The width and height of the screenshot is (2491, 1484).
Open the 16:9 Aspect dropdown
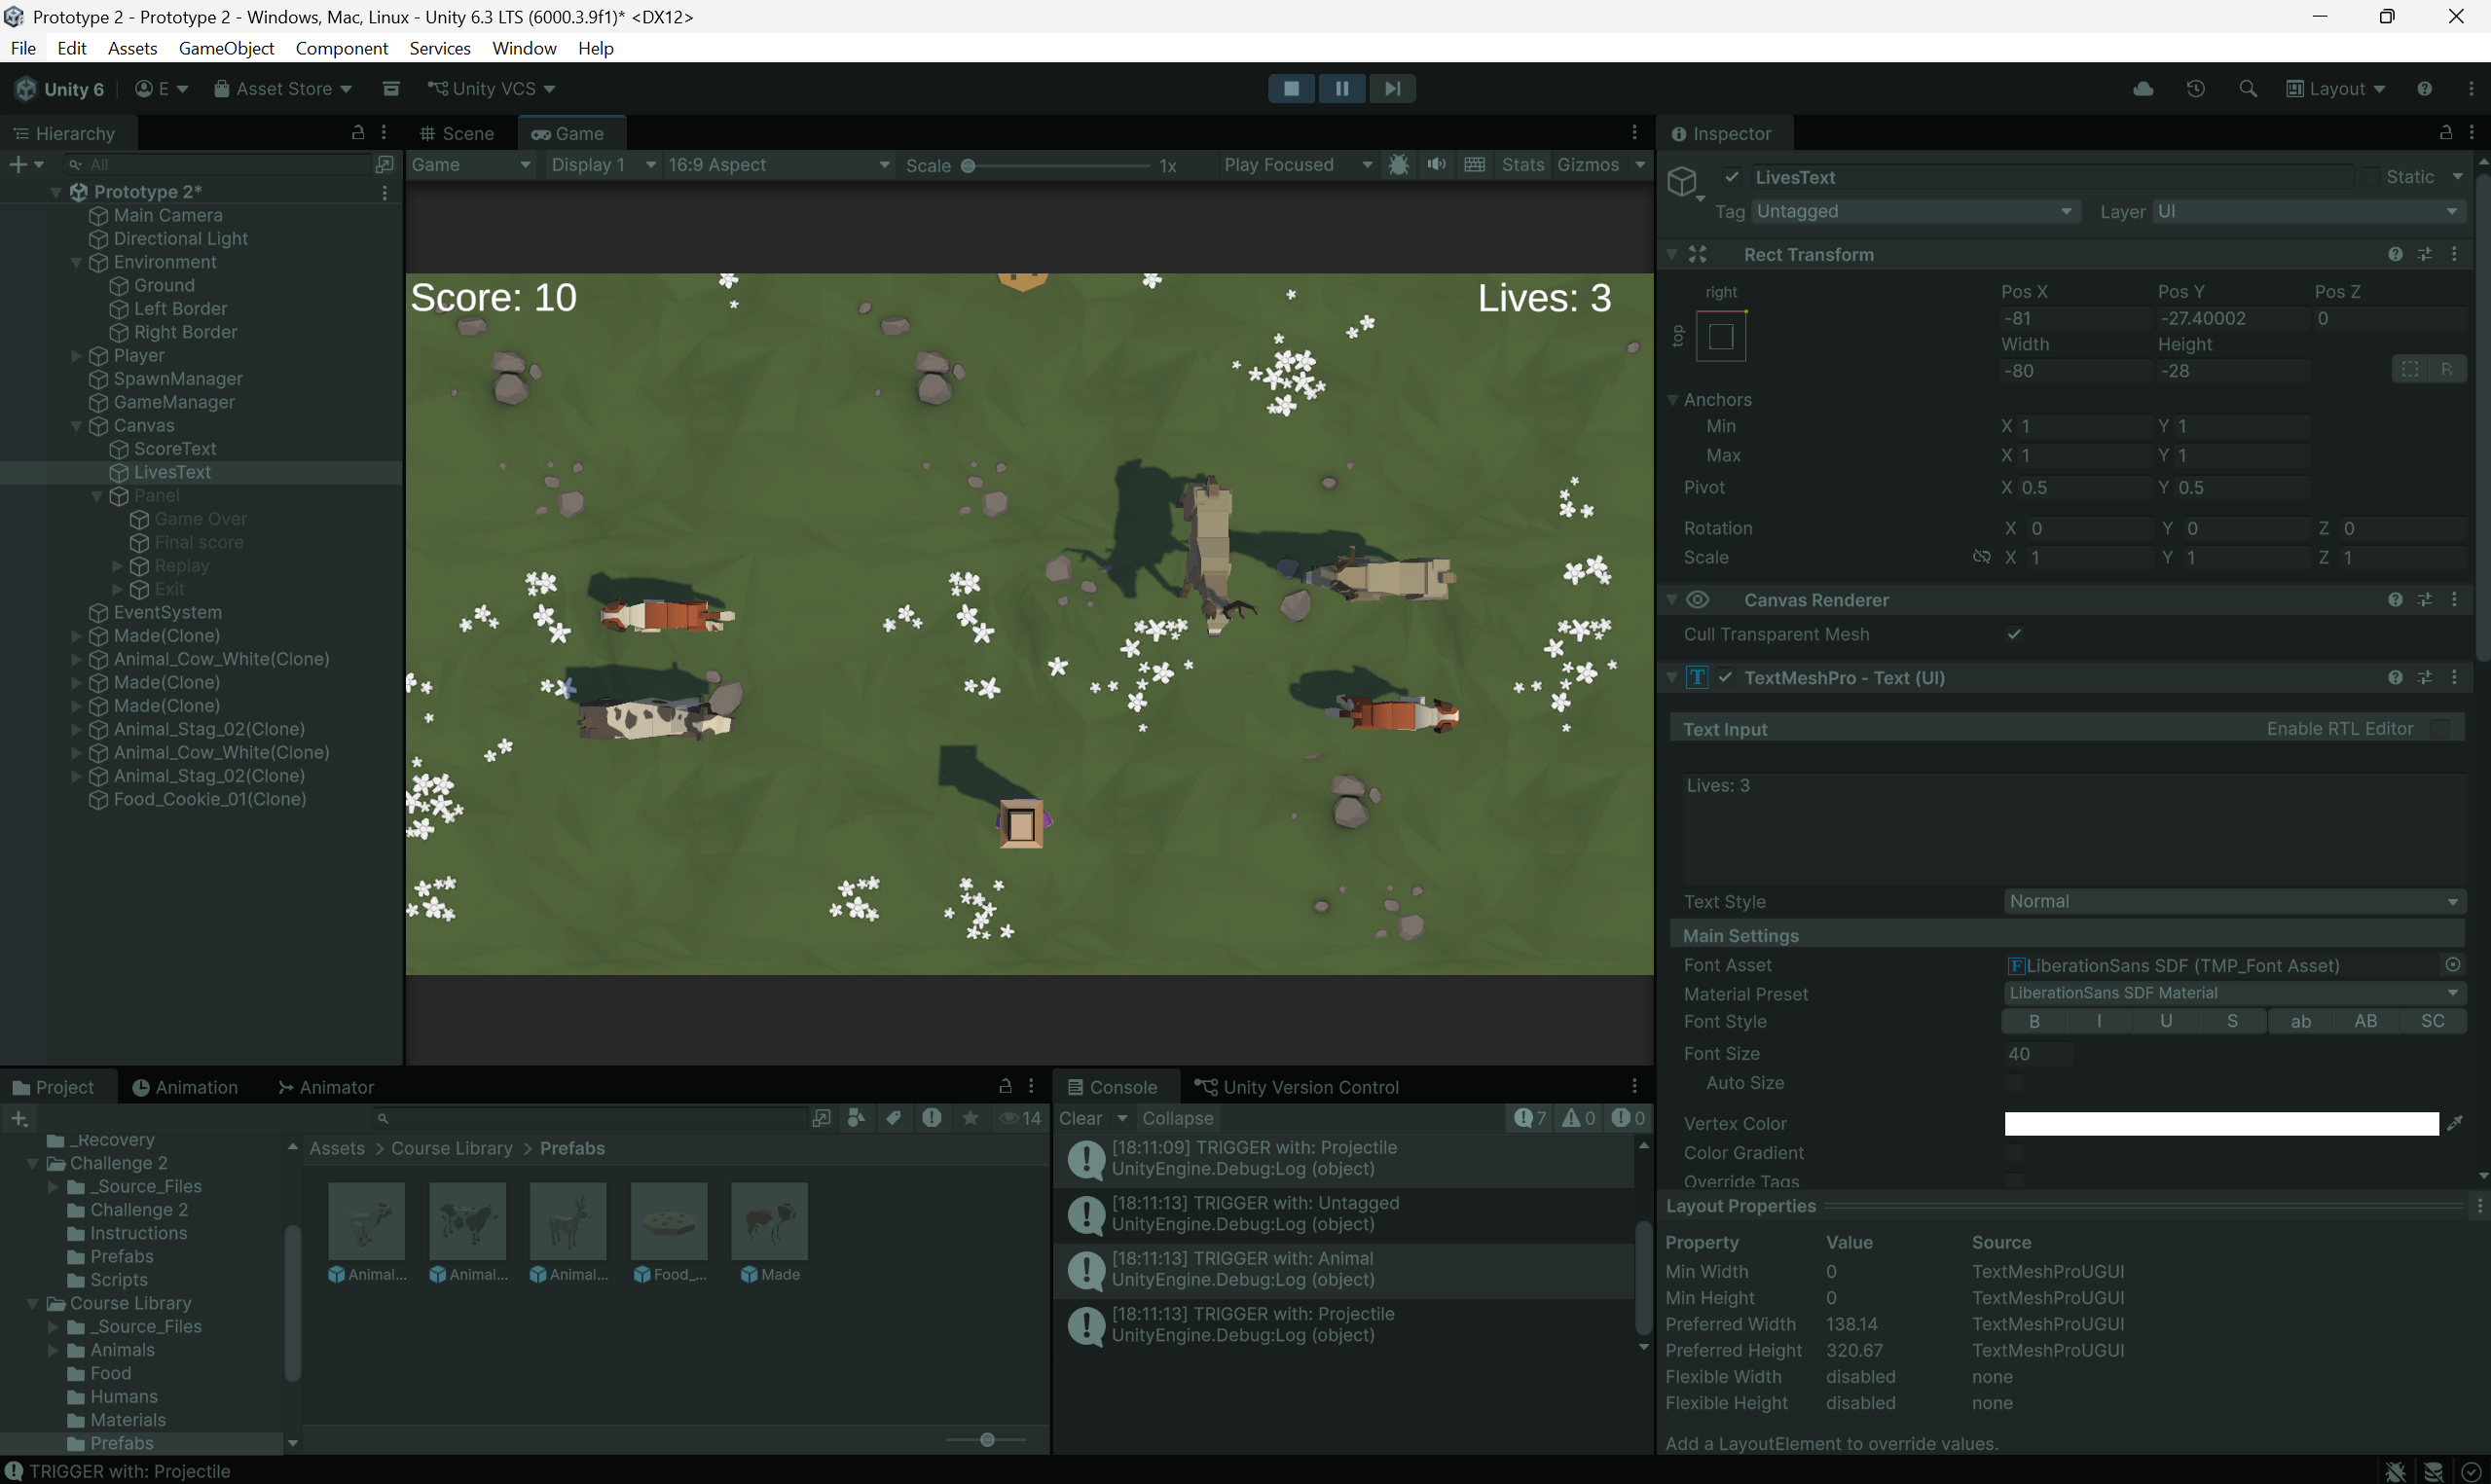[x=778, y=164]
